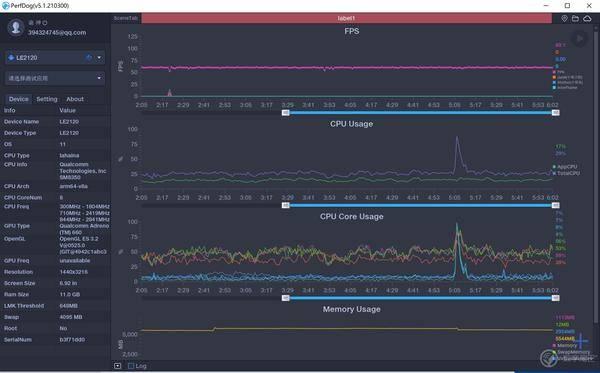
Task: Click the FPS chart left range slider handle
Action: click(285, 112)
